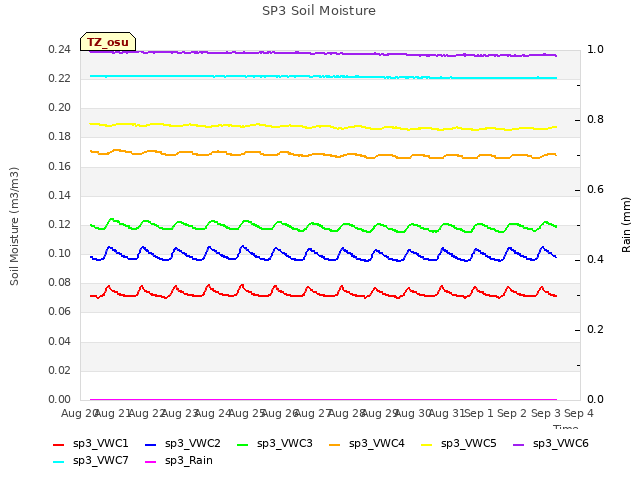Click the Sep 4 x-axis tick label
Viewport: 640px width, 480px height.
(x=579, y=413)
